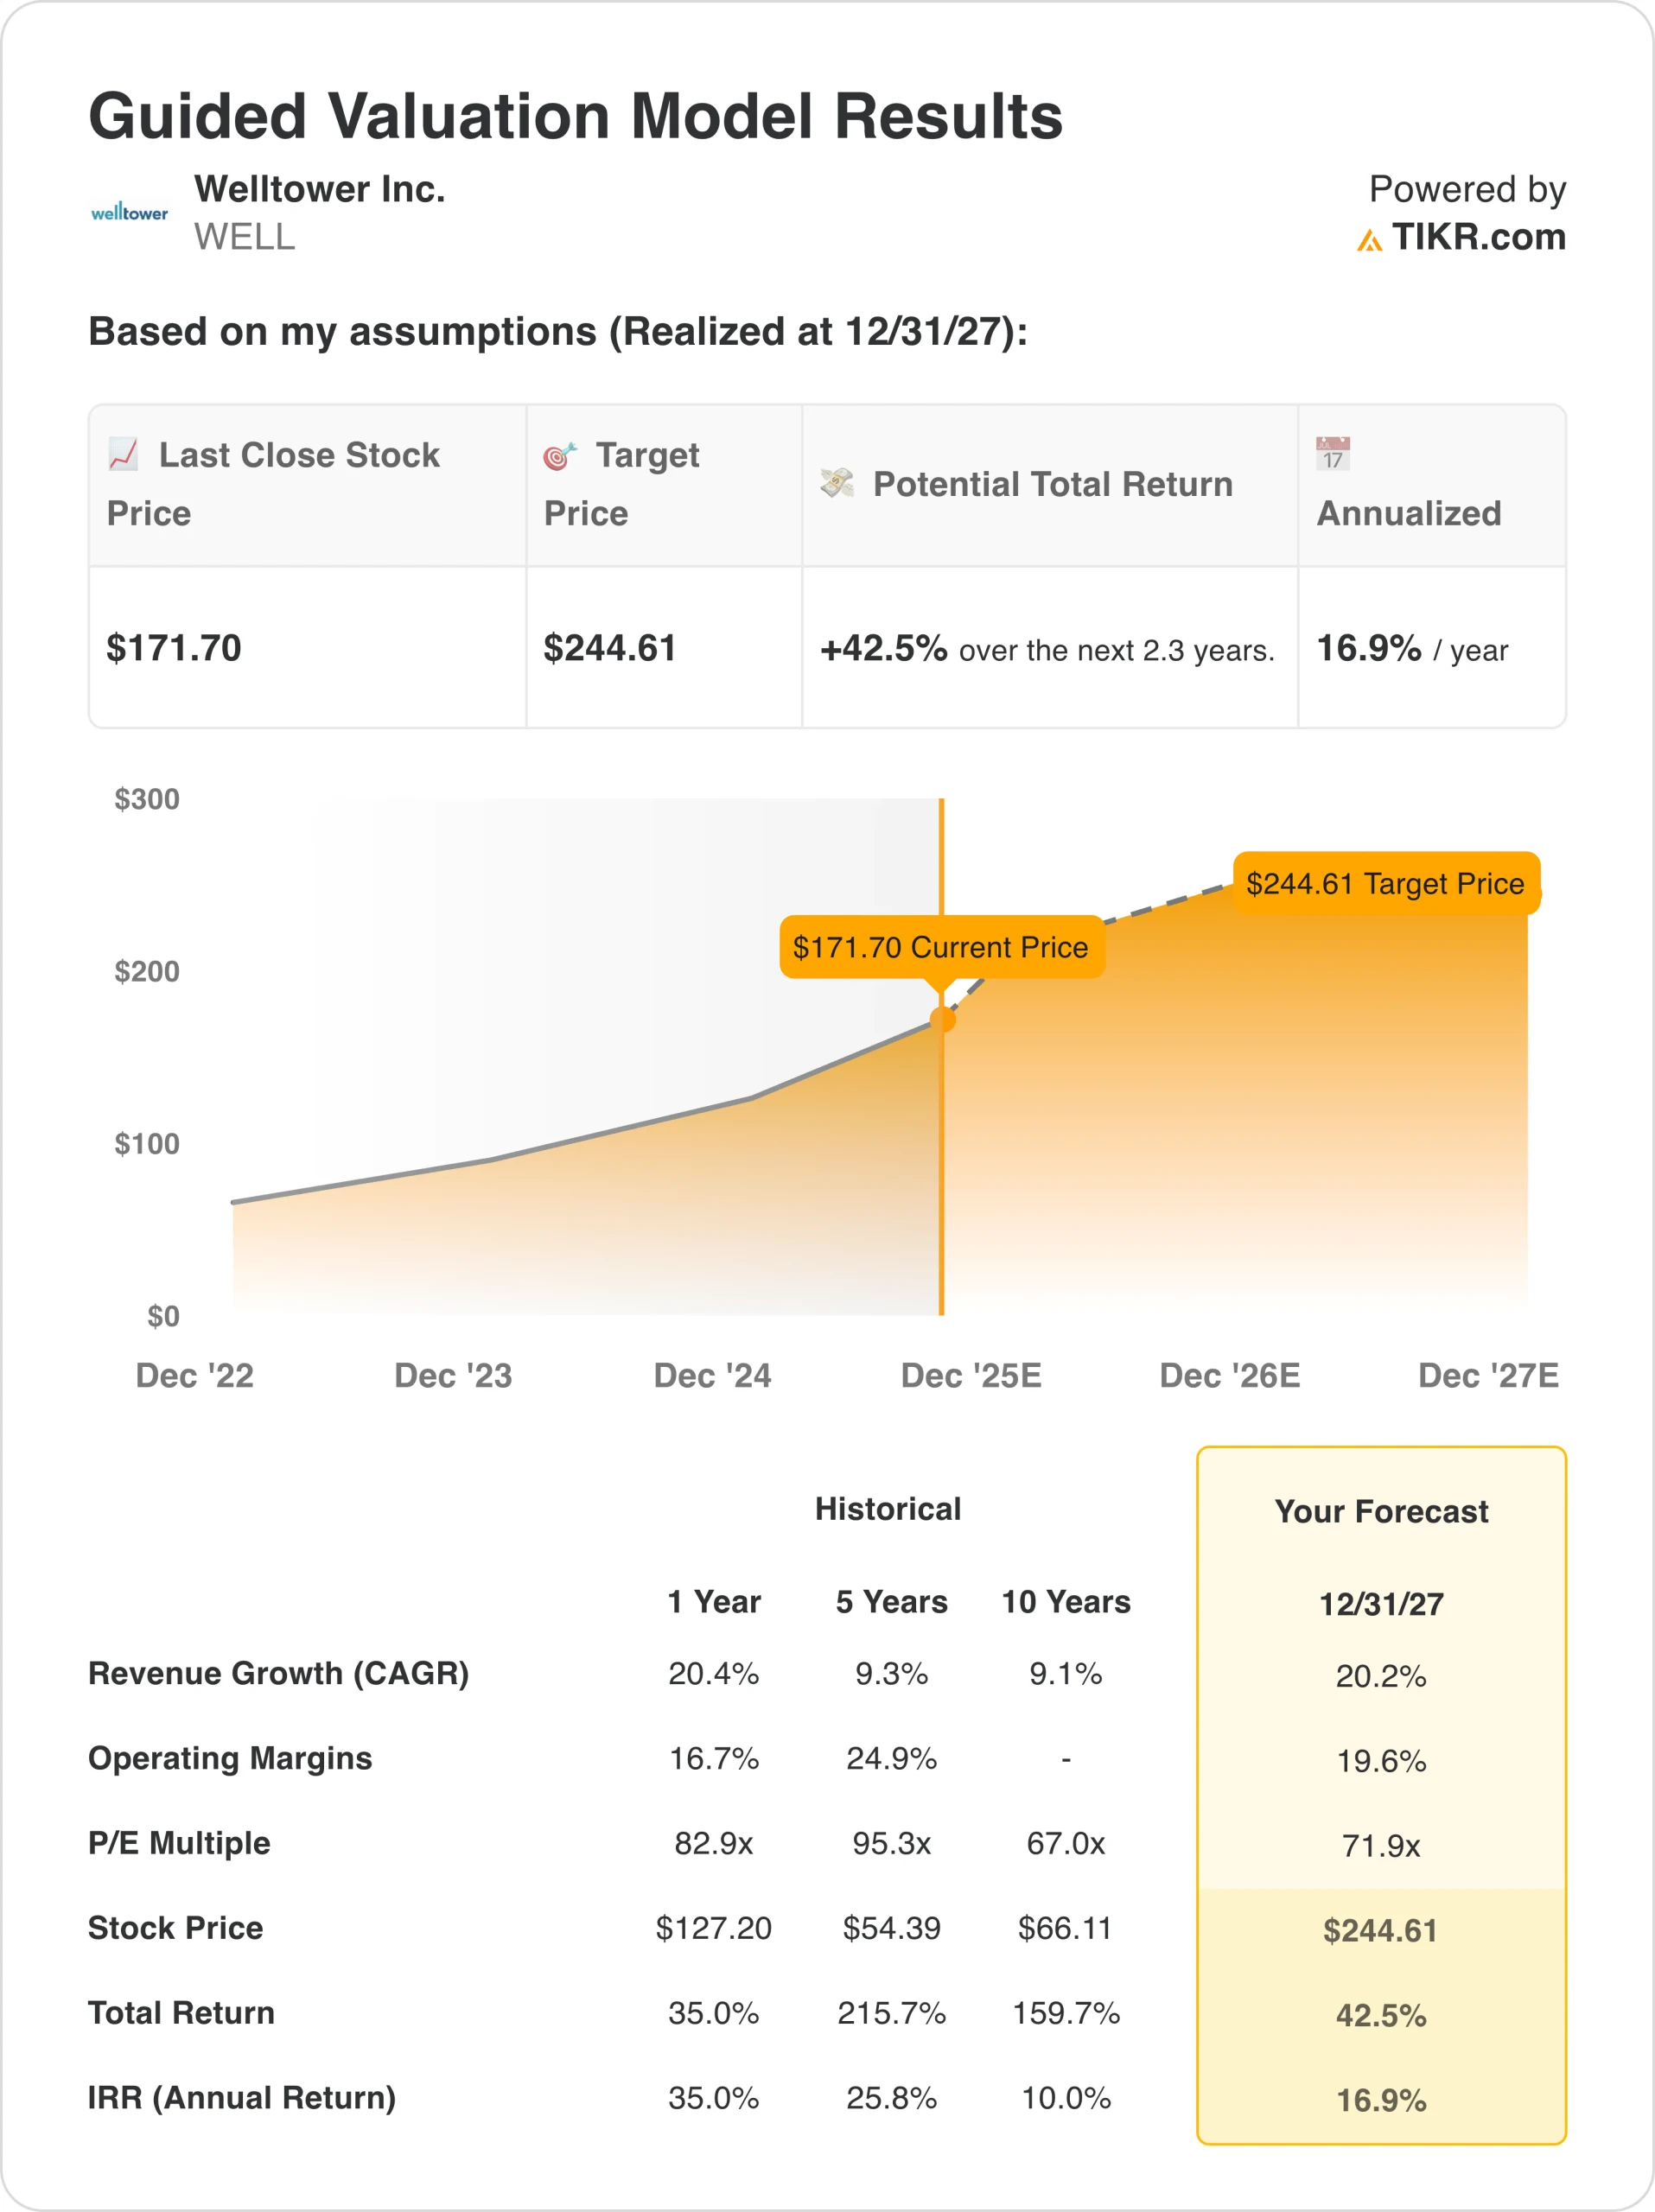
Task: Click the Welltower company logo
Action: click(x=129, y=212)
